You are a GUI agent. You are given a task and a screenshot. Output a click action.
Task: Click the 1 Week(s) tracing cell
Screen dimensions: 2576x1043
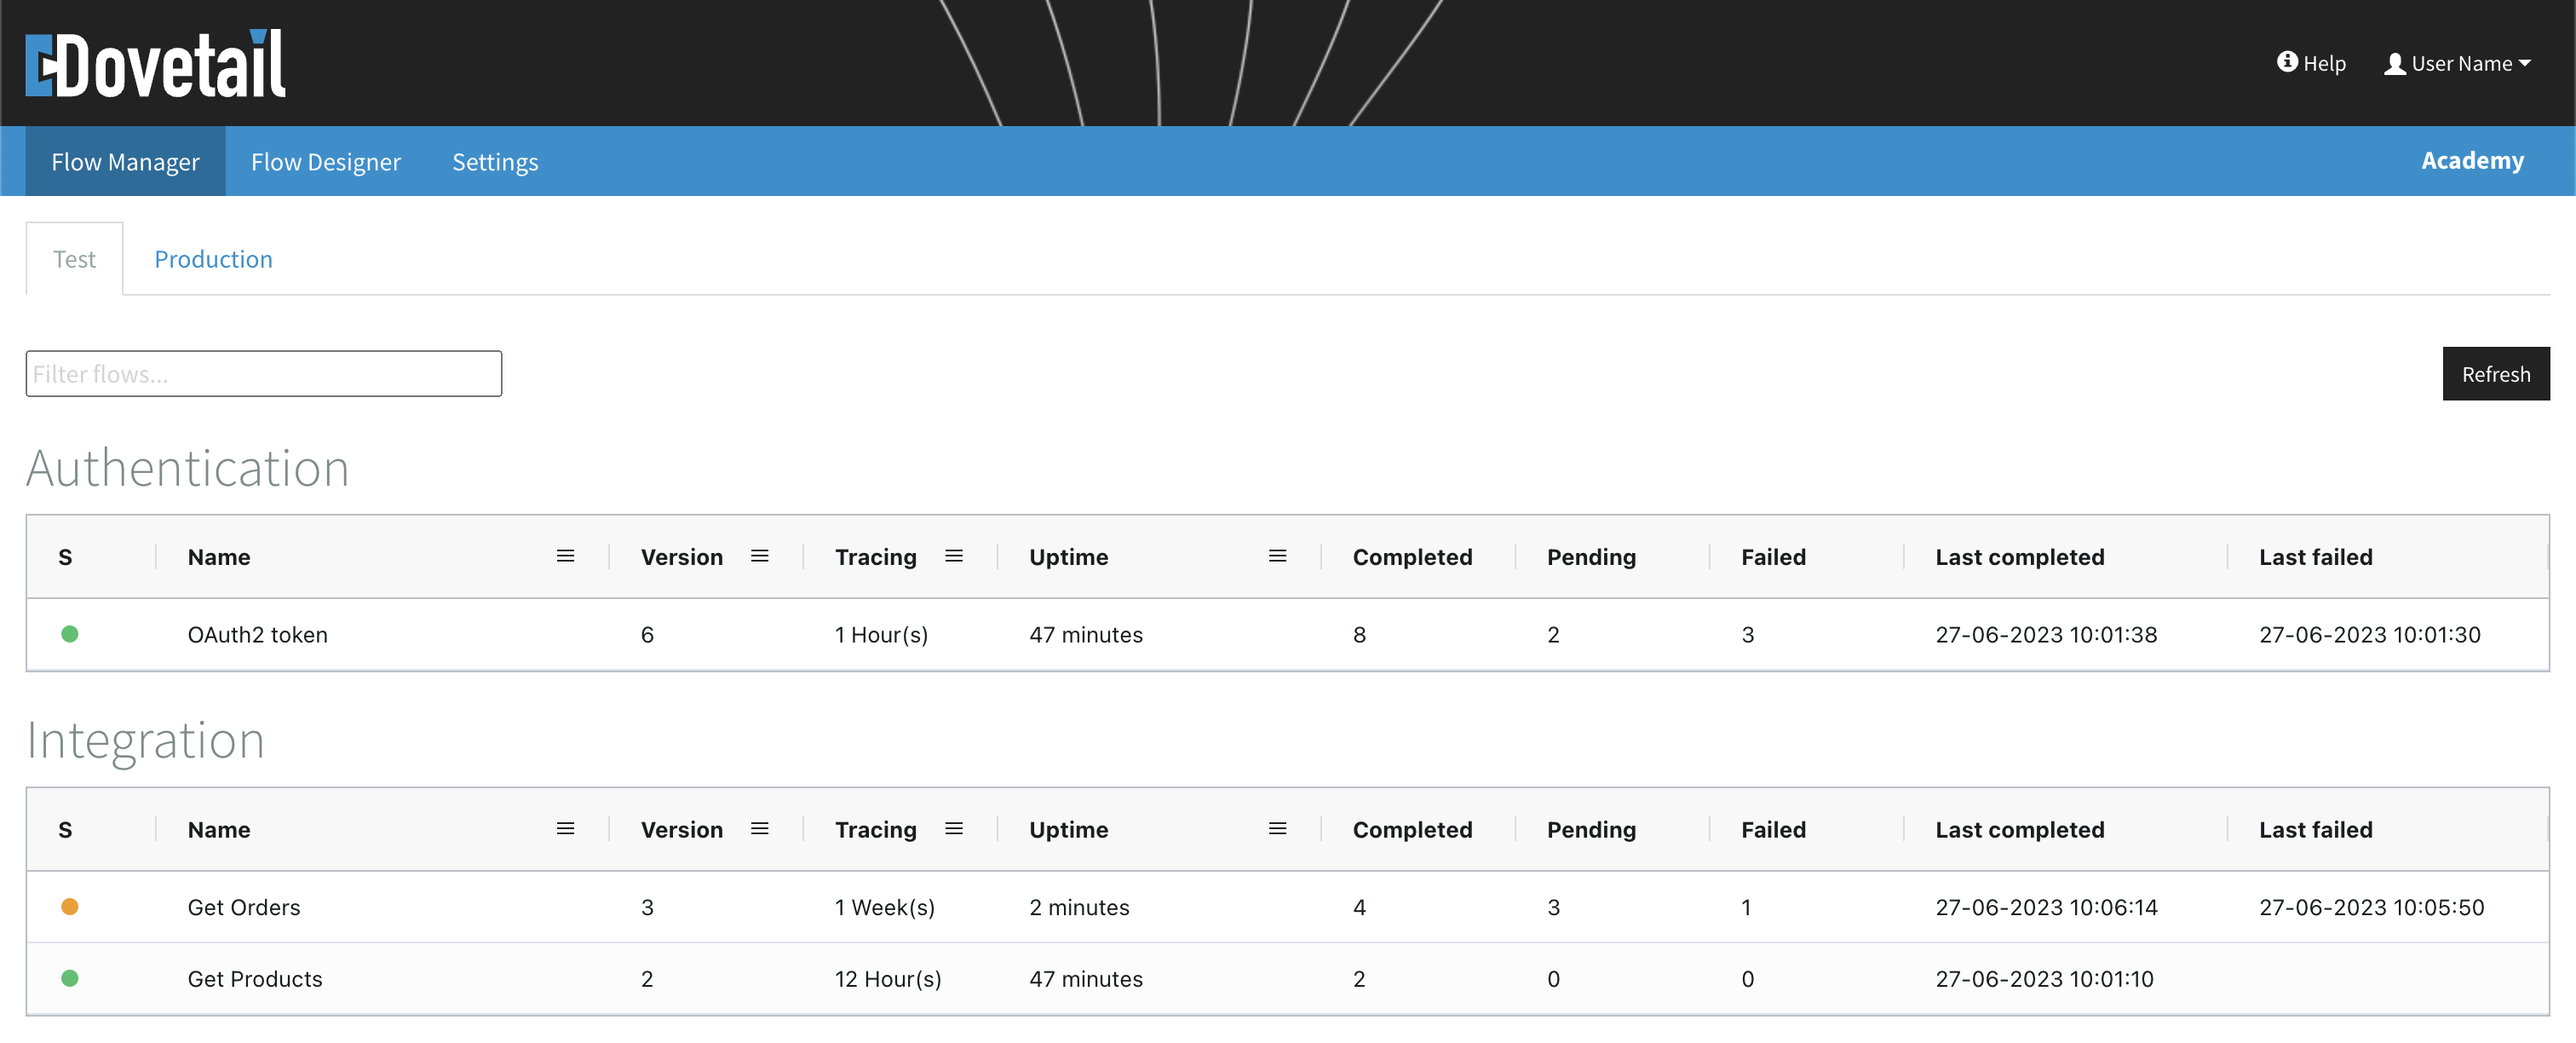pyautogui.click(x=884, y=907)
